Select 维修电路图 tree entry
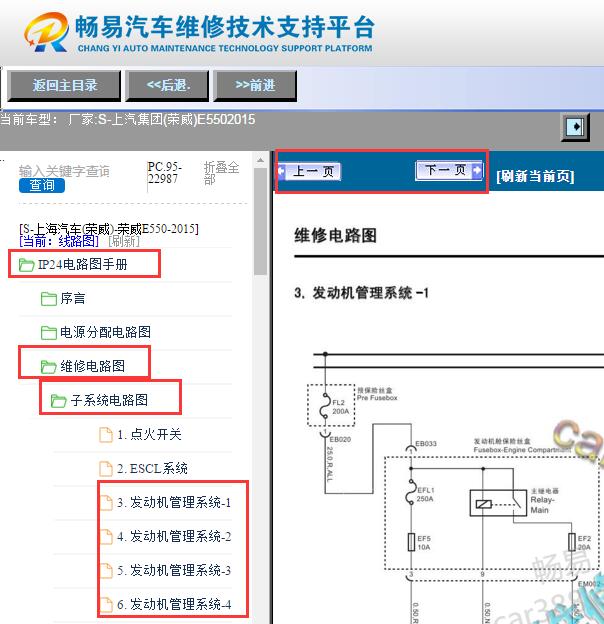The image size is (604, 624). coord(92,366)
